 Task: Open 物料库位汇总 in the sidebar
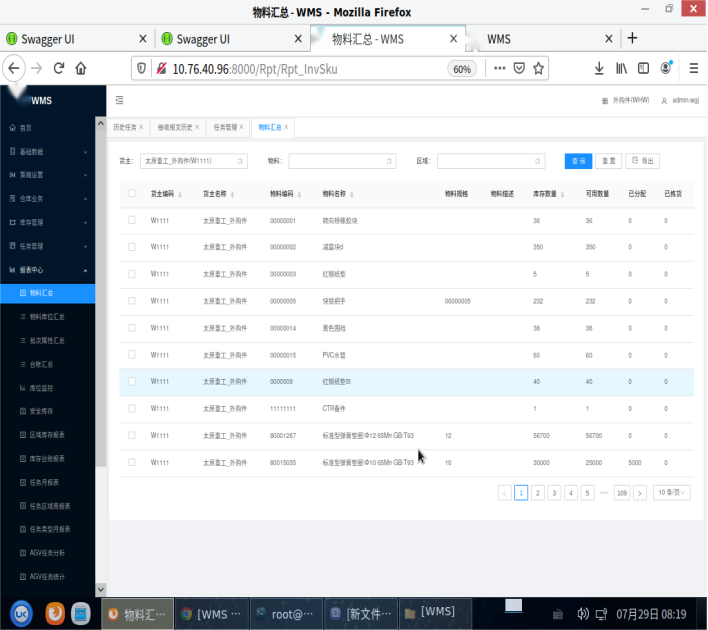pyautogui.click(x=47, y=317)
